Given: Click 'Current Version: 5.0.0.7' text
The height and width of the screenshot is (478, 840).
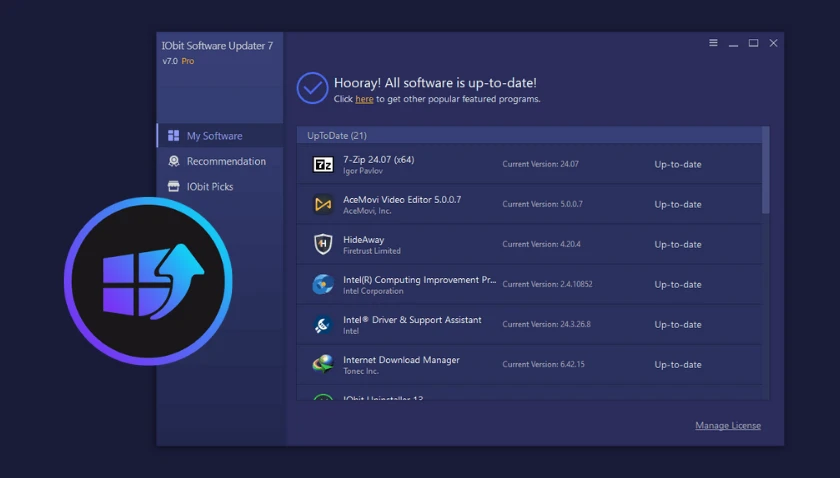Looking at the screenshot, I should click(x=542, y=204).
